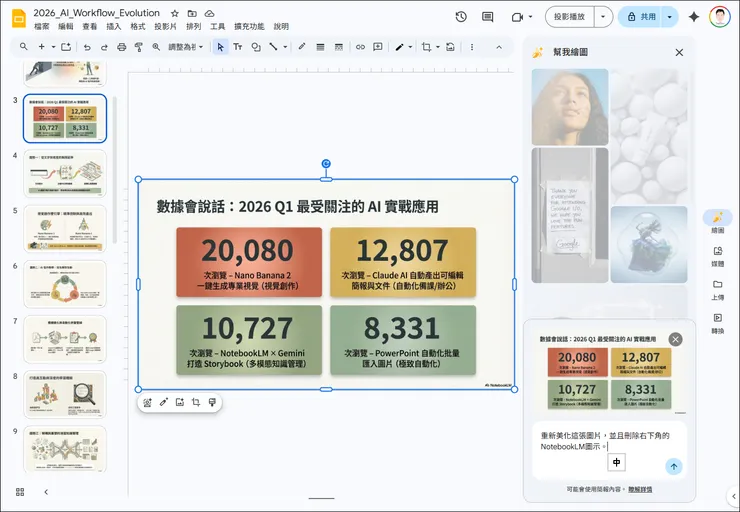Select the 媒體 side tab
This screenshot has width=740, height=512.
(x=717, y=256)
